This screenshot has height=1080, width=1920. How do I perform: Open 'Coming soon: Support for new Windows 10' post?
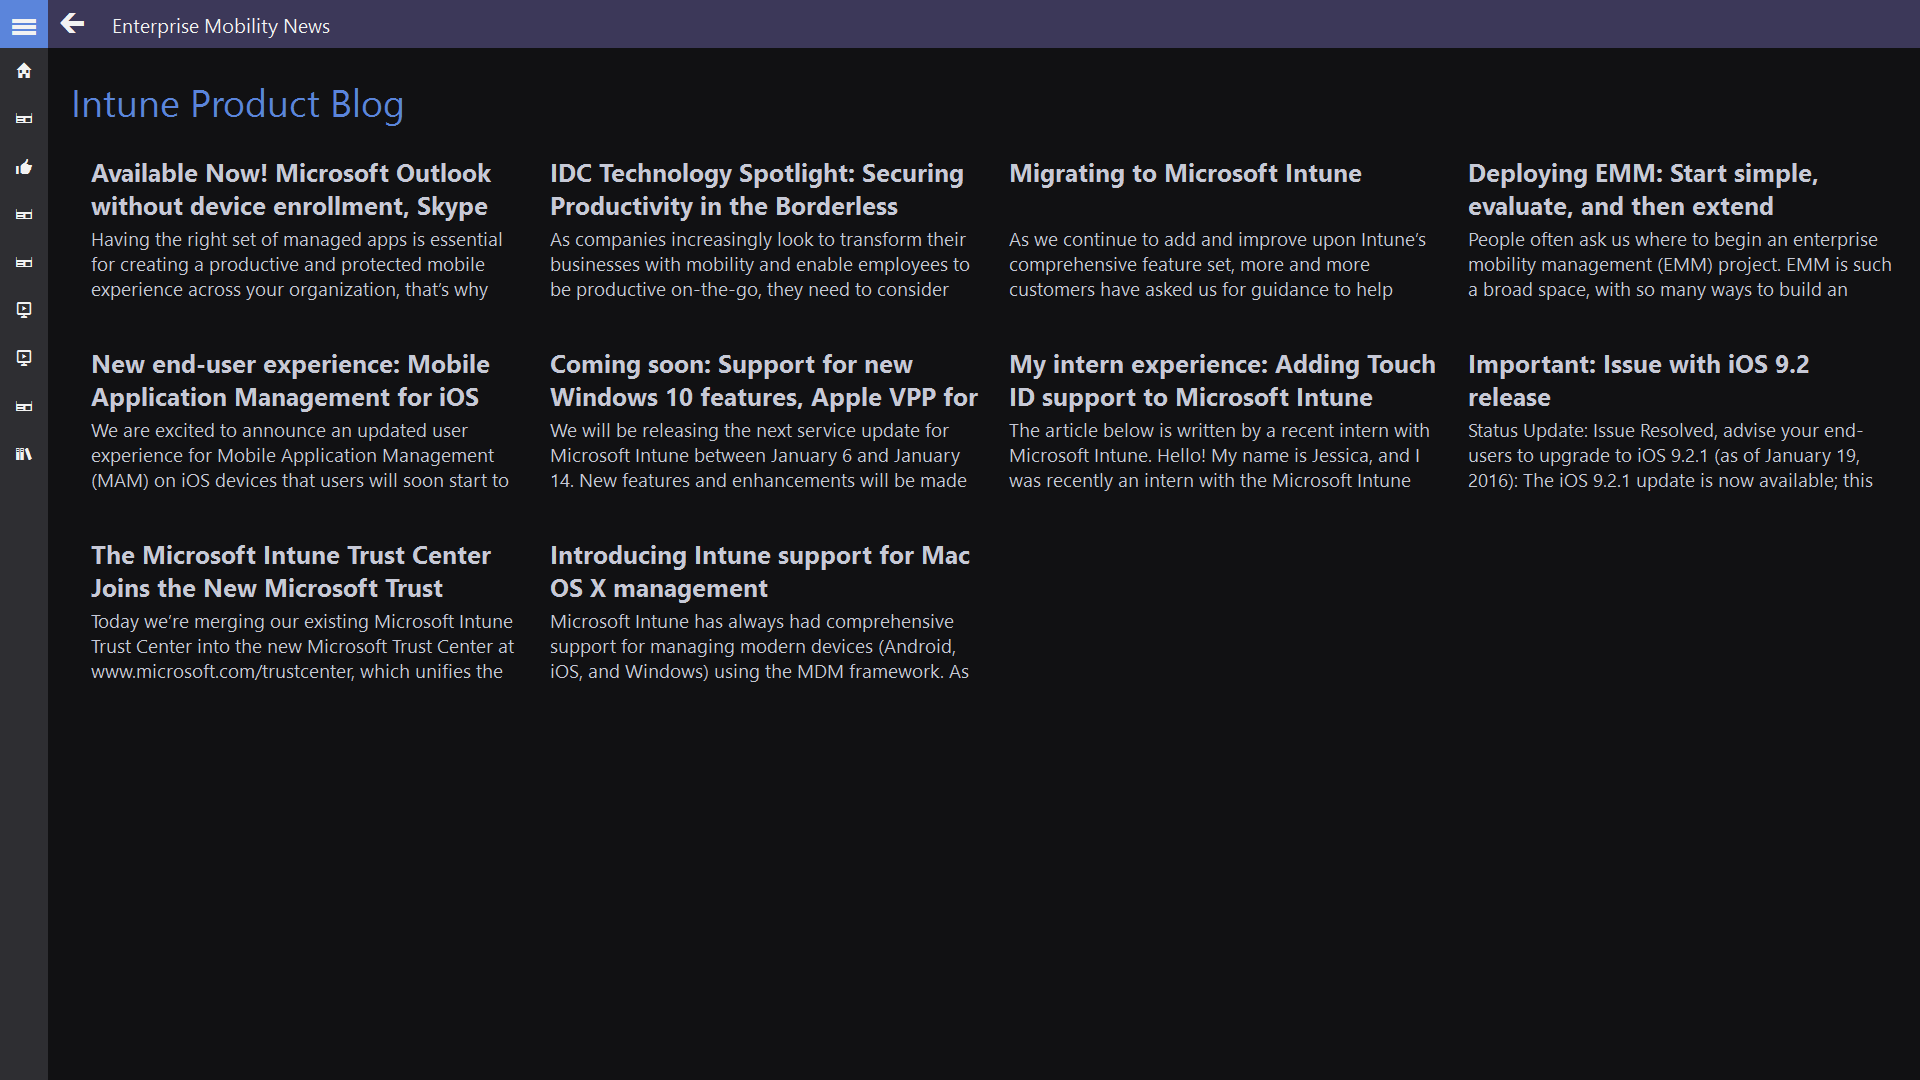click(x=763, y=380)
